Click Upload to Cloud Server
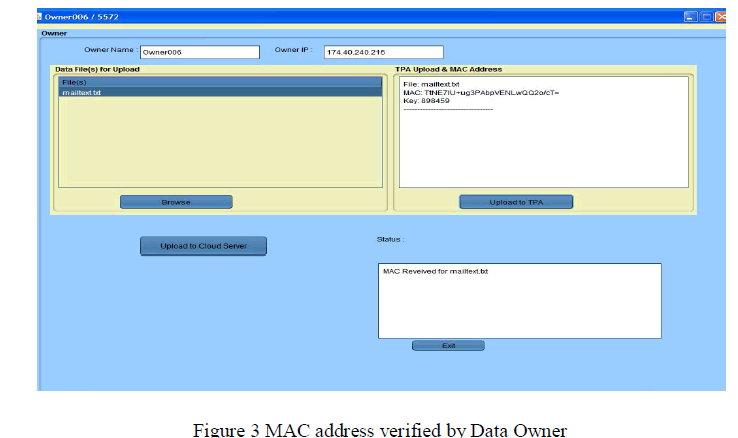The height and width of the screenshot is (438, 738). click(203, 246)
